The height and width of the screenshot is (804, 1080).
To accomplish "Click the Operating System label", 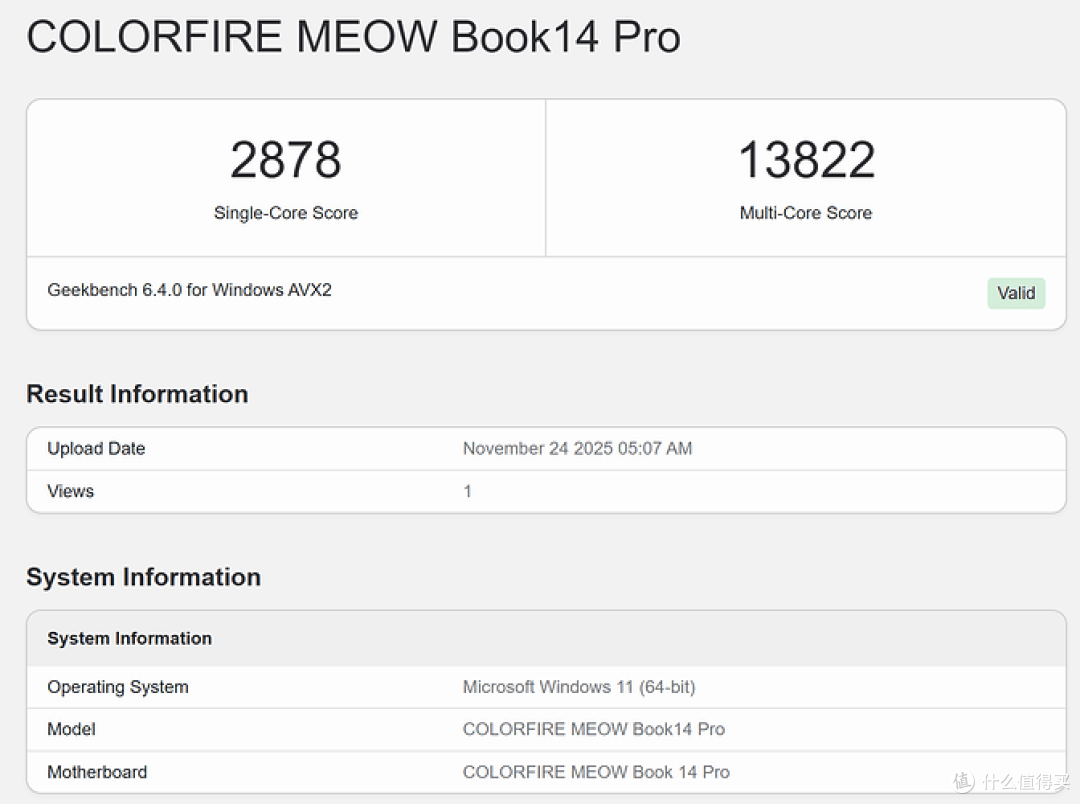I will click(x=118, y=687).
